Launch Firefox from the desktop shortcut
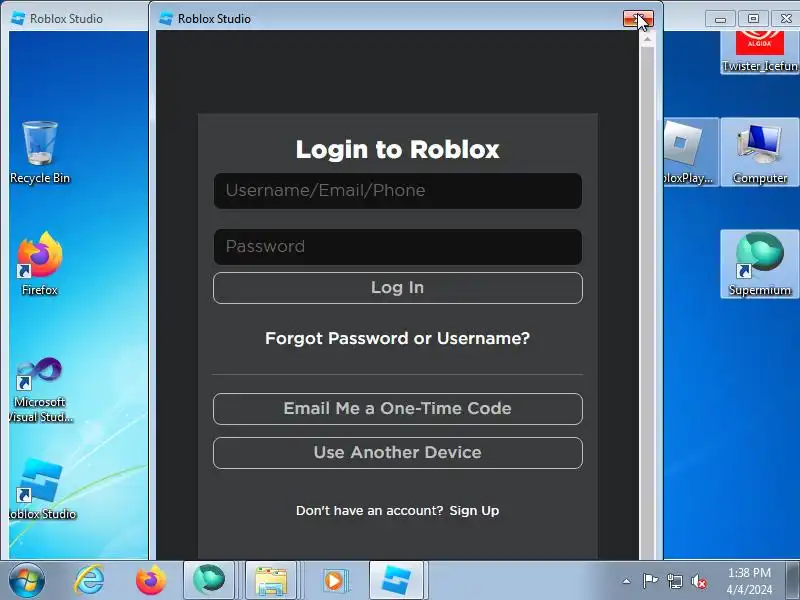 [x=40, y=263]
